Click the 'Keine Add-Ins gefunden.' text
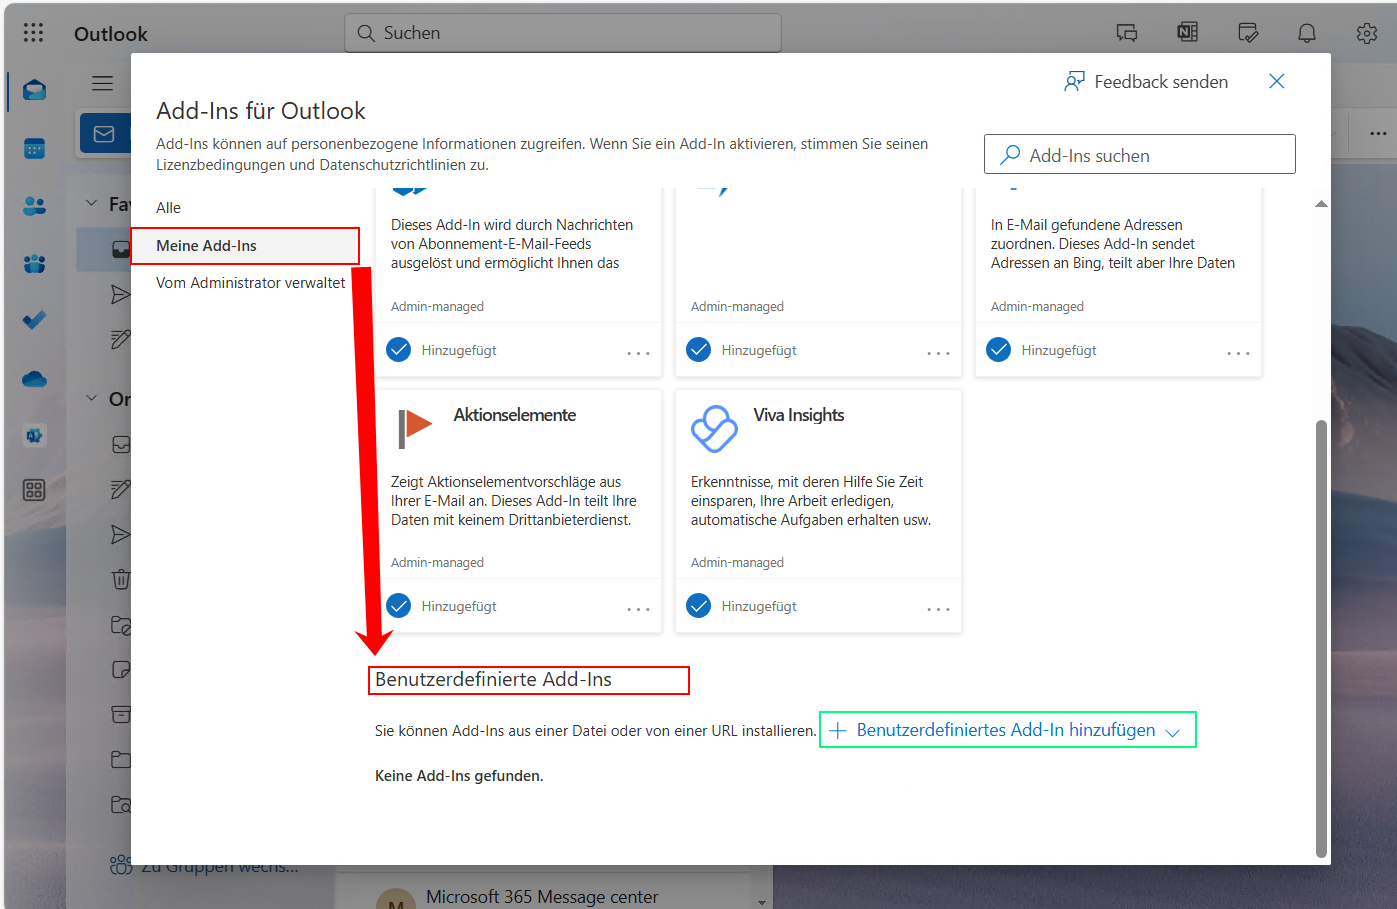 point(459,776)
